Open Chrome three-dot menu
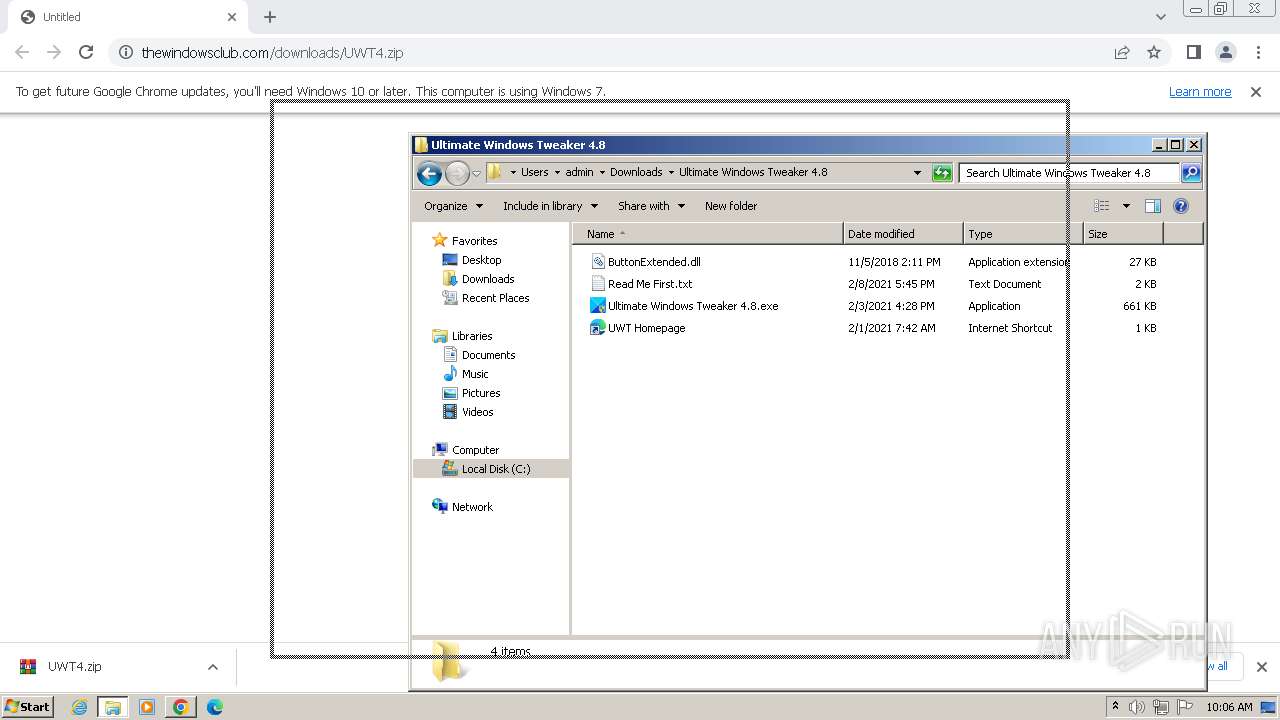 pyautogui.click(x=1259, y=52)
